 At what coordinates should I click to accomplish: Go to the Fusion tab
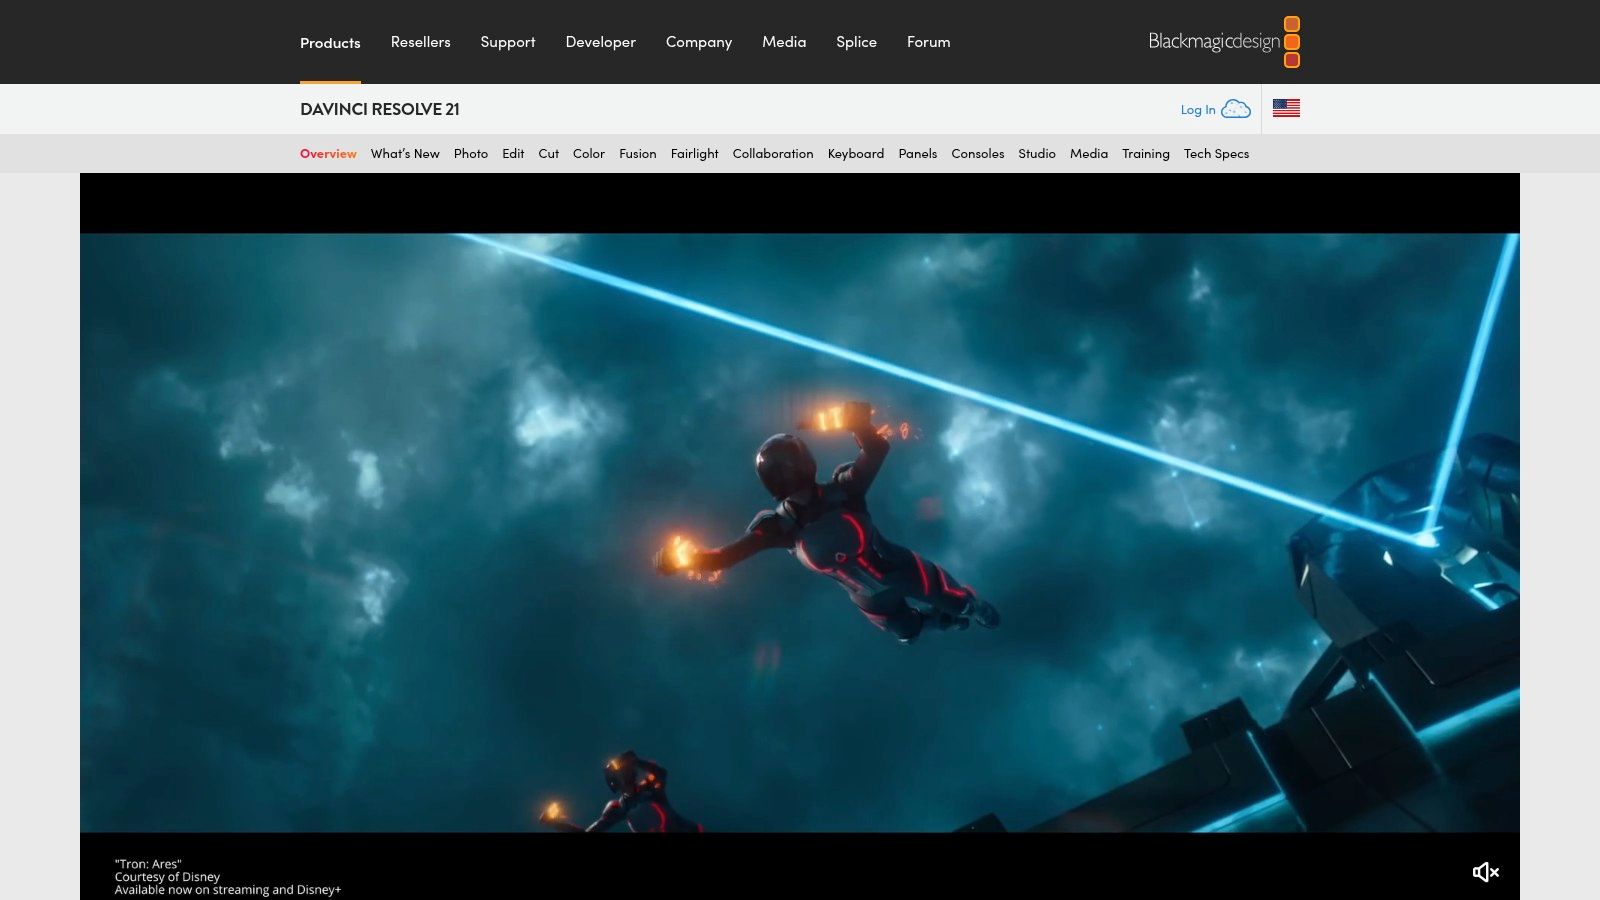(638, 154)
